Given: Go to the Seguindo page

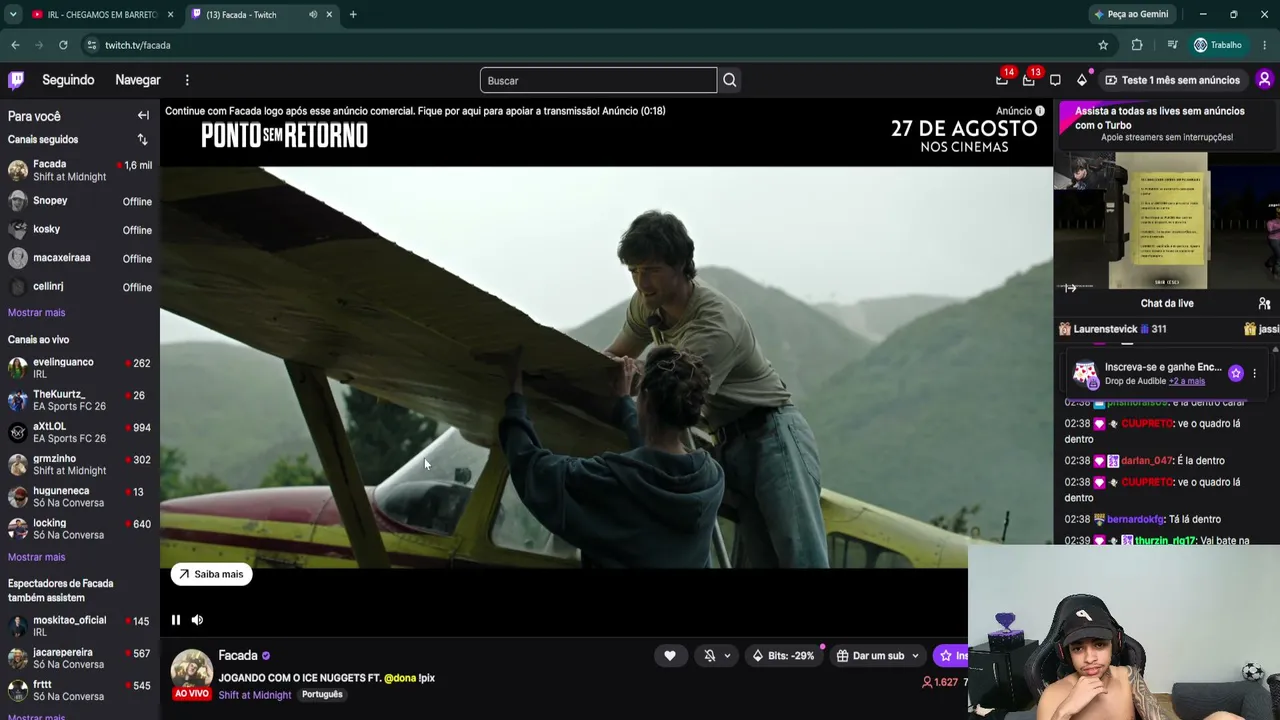Looking at the screenshot, I should [68, 80].
